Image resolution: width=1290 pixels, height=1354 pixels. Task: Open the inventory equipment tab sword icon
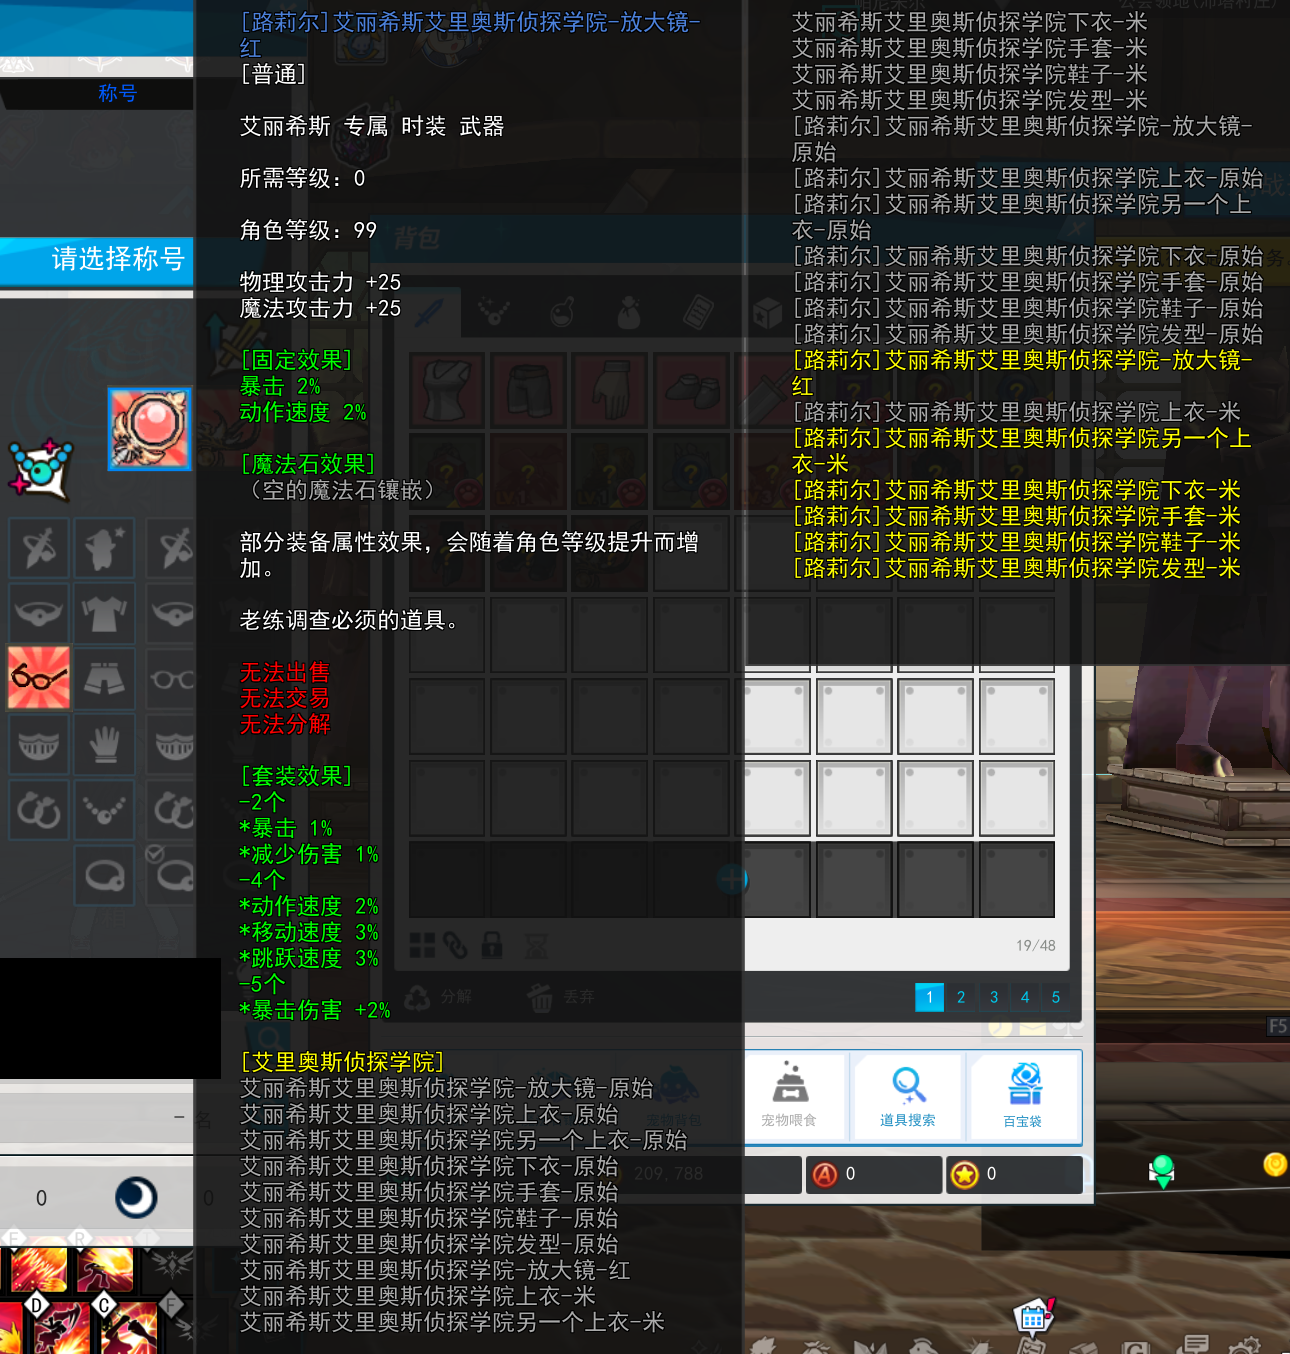click(x=428, y=313)
